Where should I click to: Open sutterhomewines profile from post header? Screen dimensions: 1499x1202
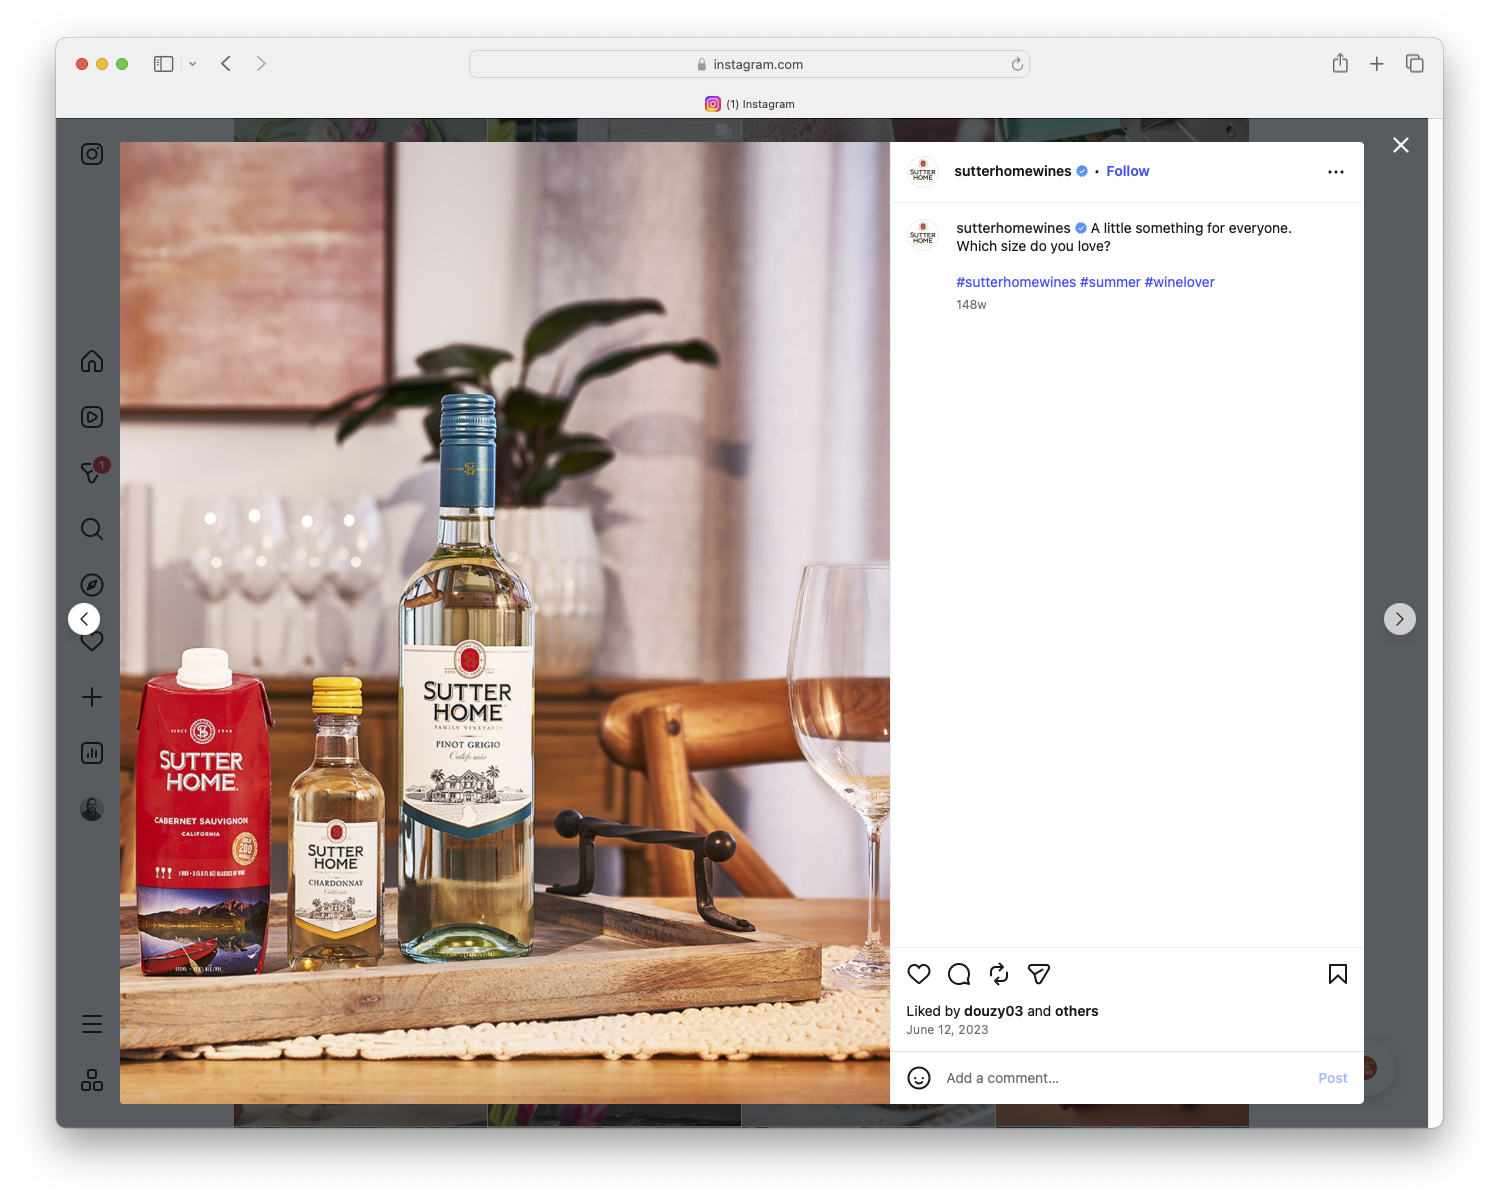pyautogui.click(x=1013, y=171)
